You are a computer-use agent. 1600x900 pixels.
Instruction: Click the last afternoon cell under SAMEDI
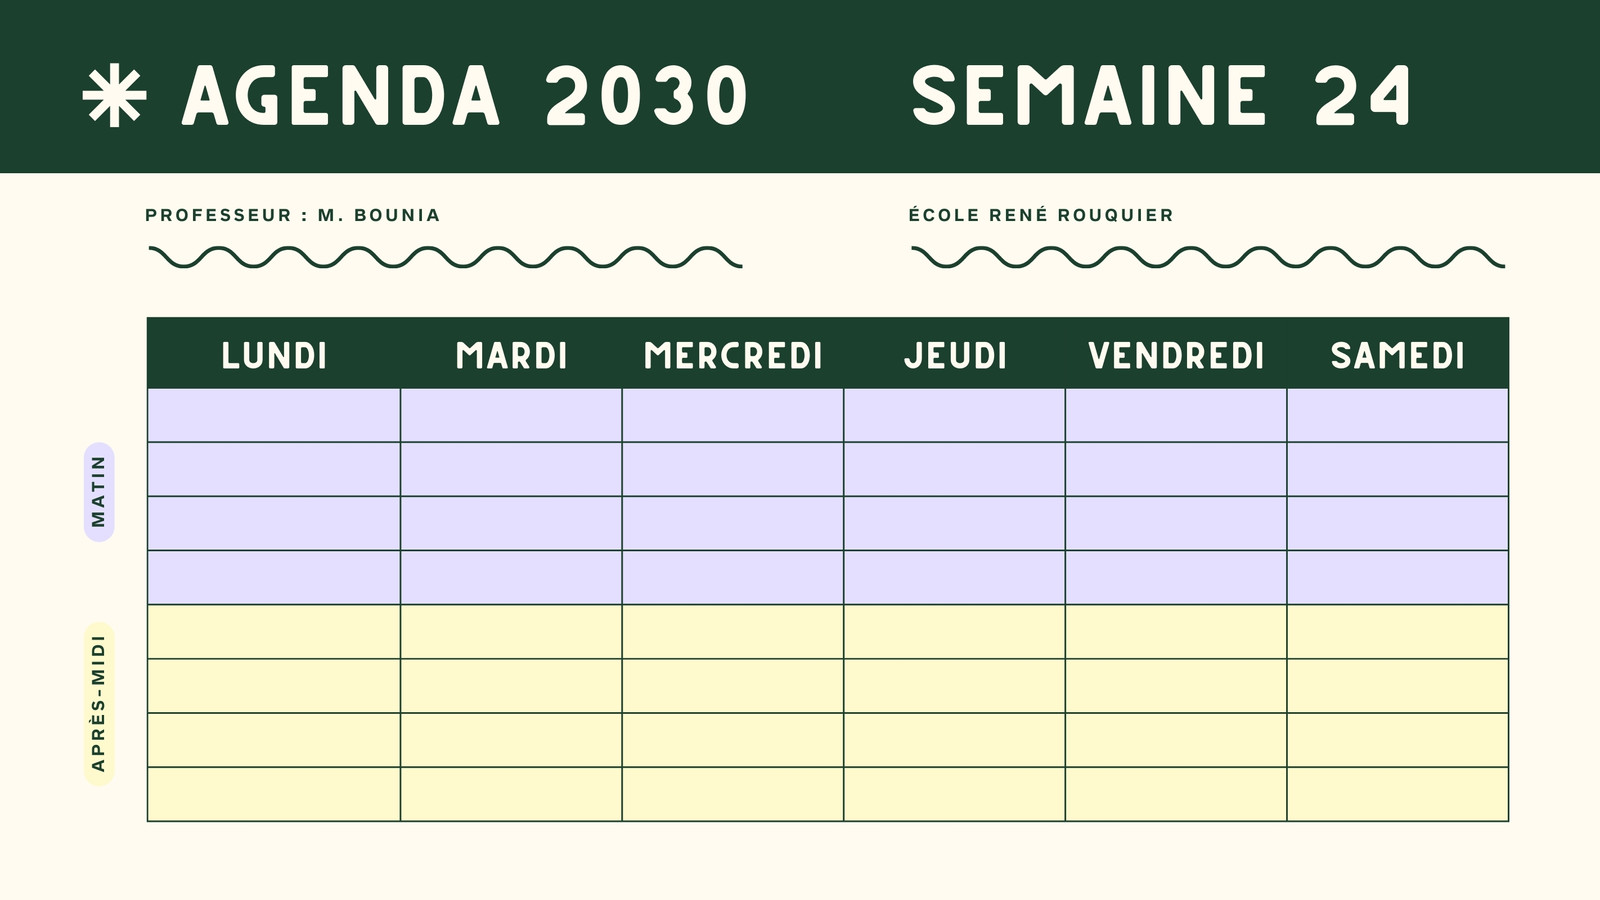[1397, 794]
